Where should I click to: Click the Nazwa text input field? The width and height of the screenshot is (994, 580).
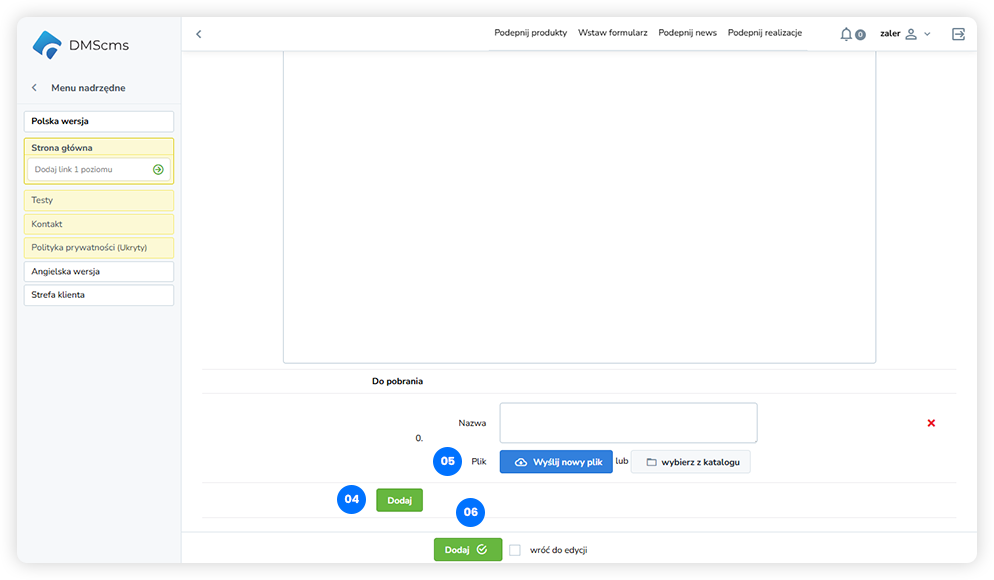[628, 423]
